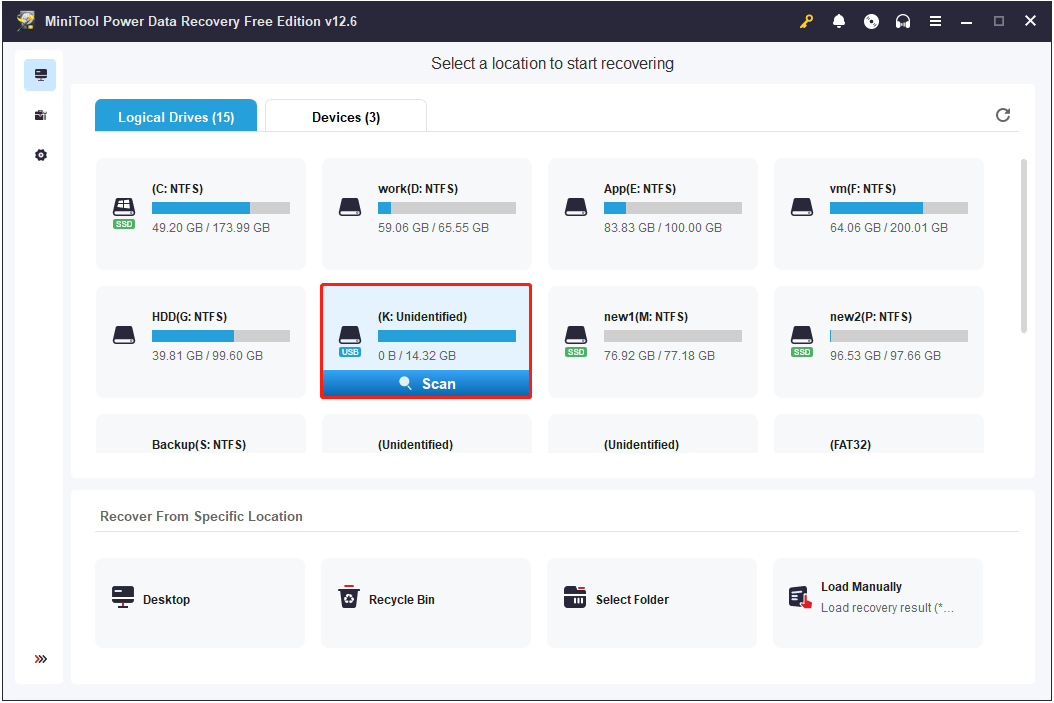Screen dimensions: 1054x703
Task: Switch to the Devices tab
Action: point(345,115)
